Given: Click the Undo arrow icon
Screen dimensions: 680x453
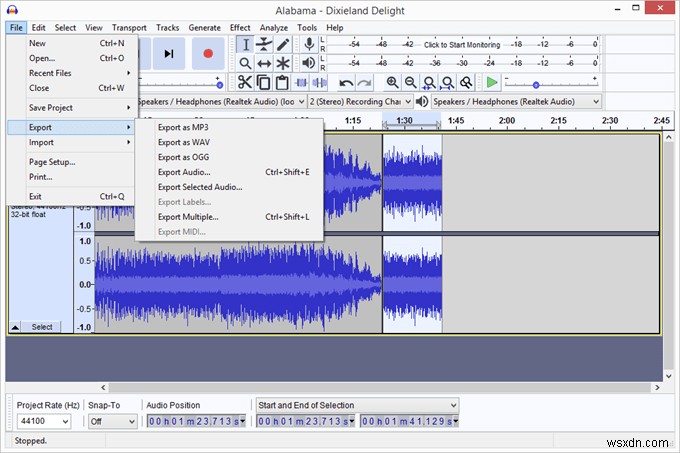Looking at the screenshot, I should [346, 82].
